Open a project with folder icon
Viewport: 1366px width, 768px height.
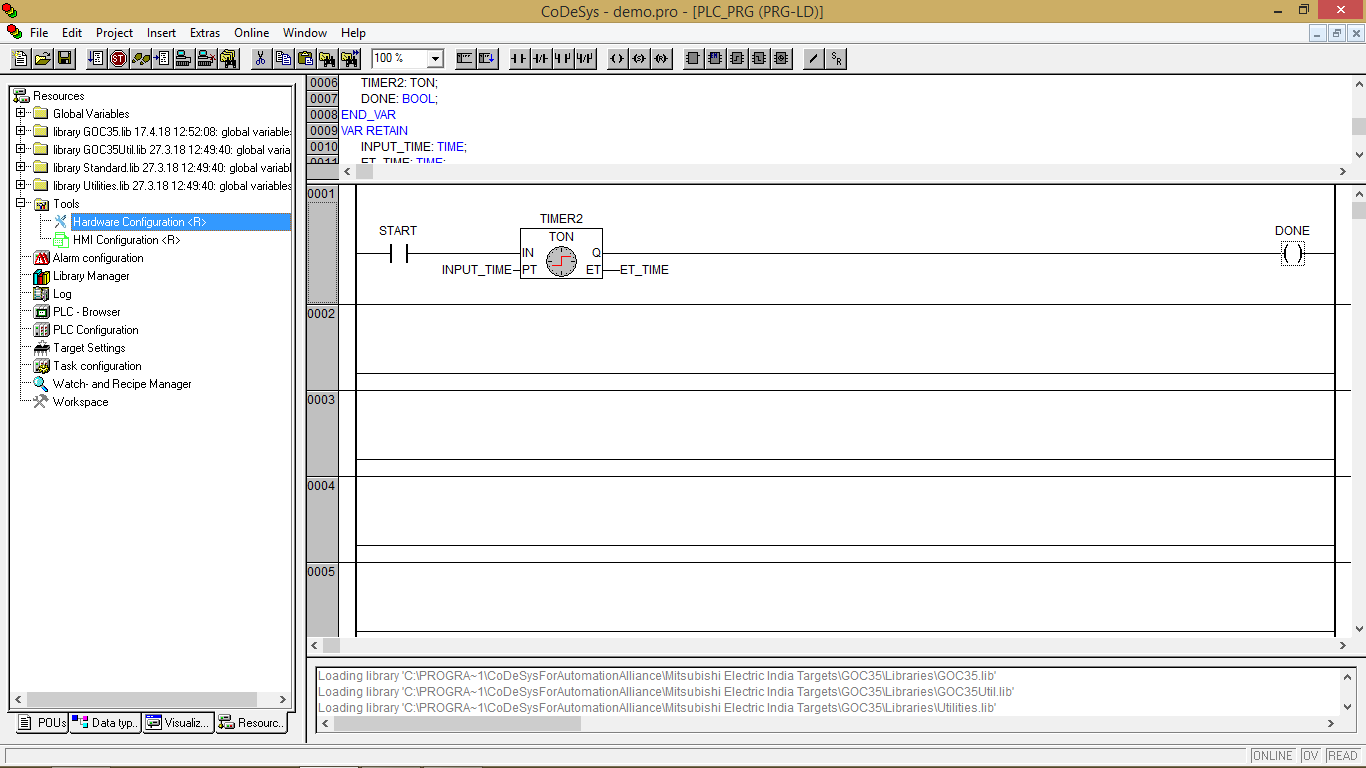(42, 58)
